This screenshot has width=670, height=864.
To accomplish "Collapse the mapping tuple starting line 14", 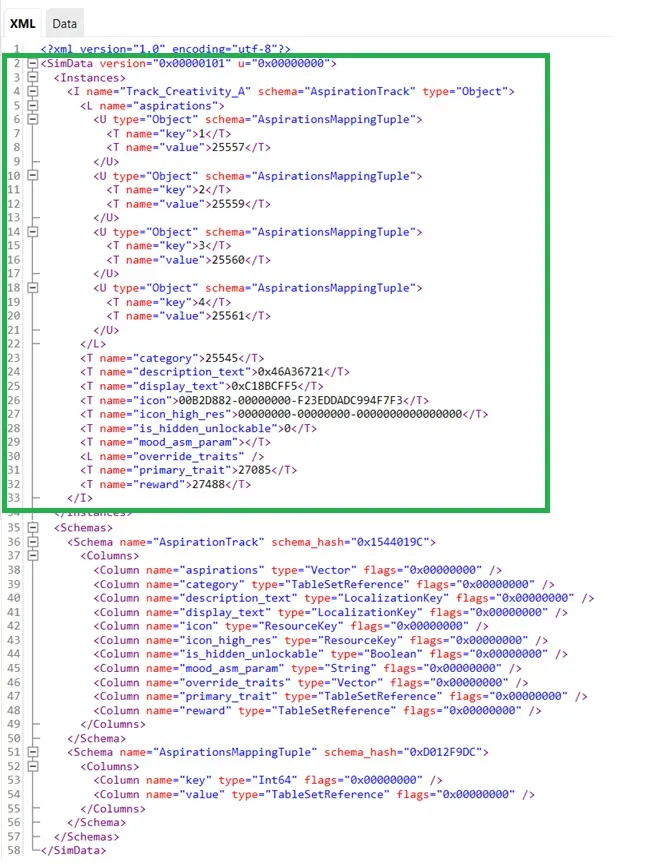I will point(33,231).
